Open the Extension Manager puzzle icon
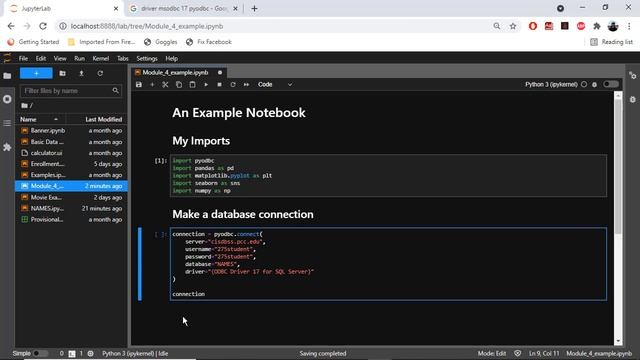The height and width of the screenshot is (360, 640). point(7,147)
